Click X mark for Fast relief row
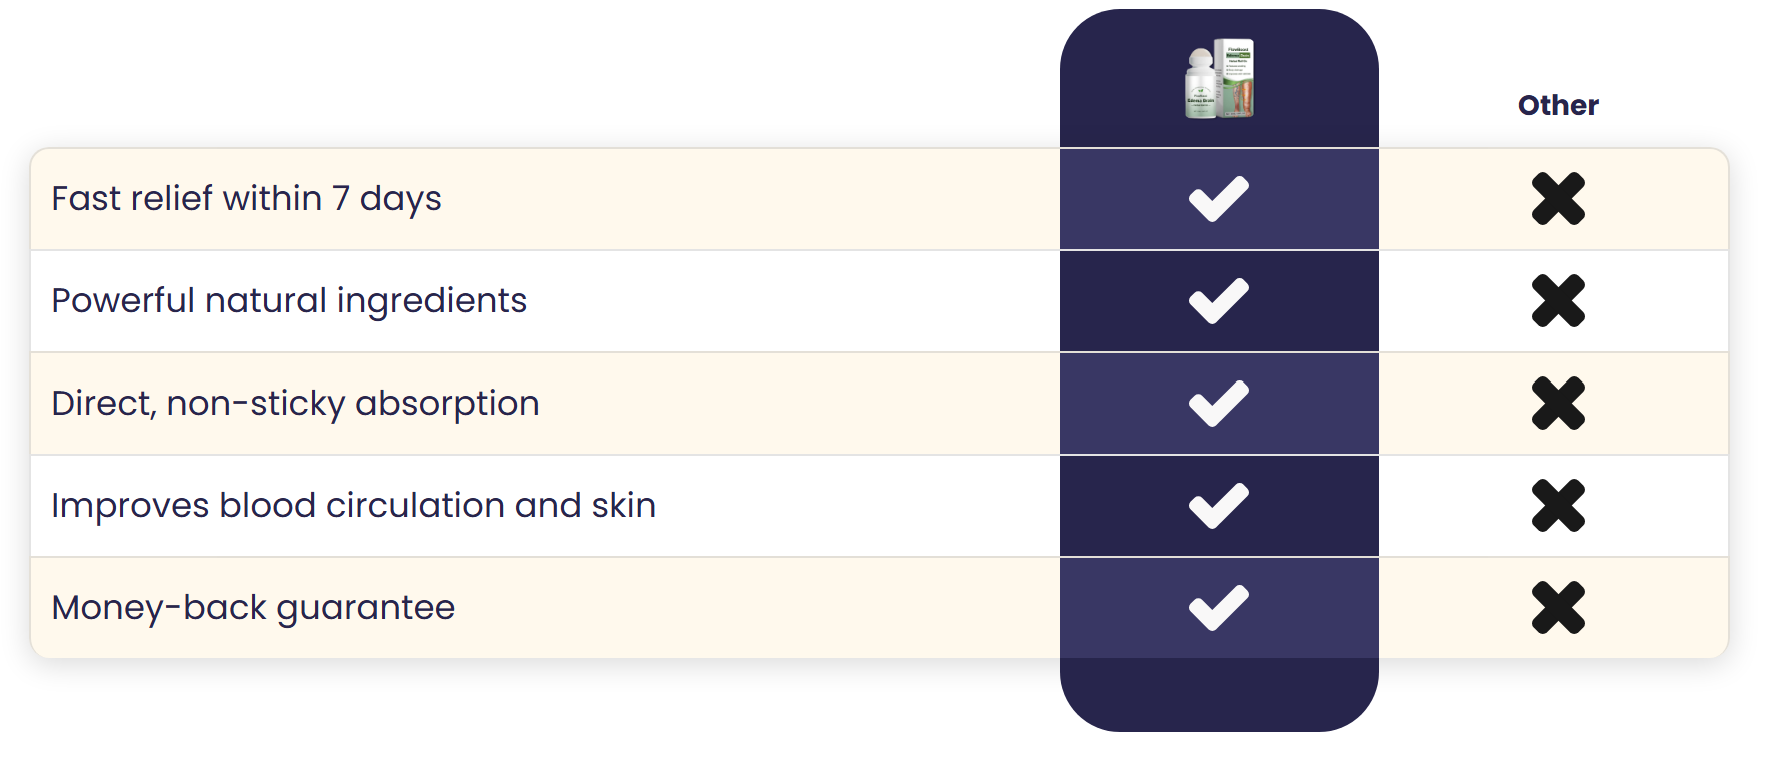 [1558, 198]
